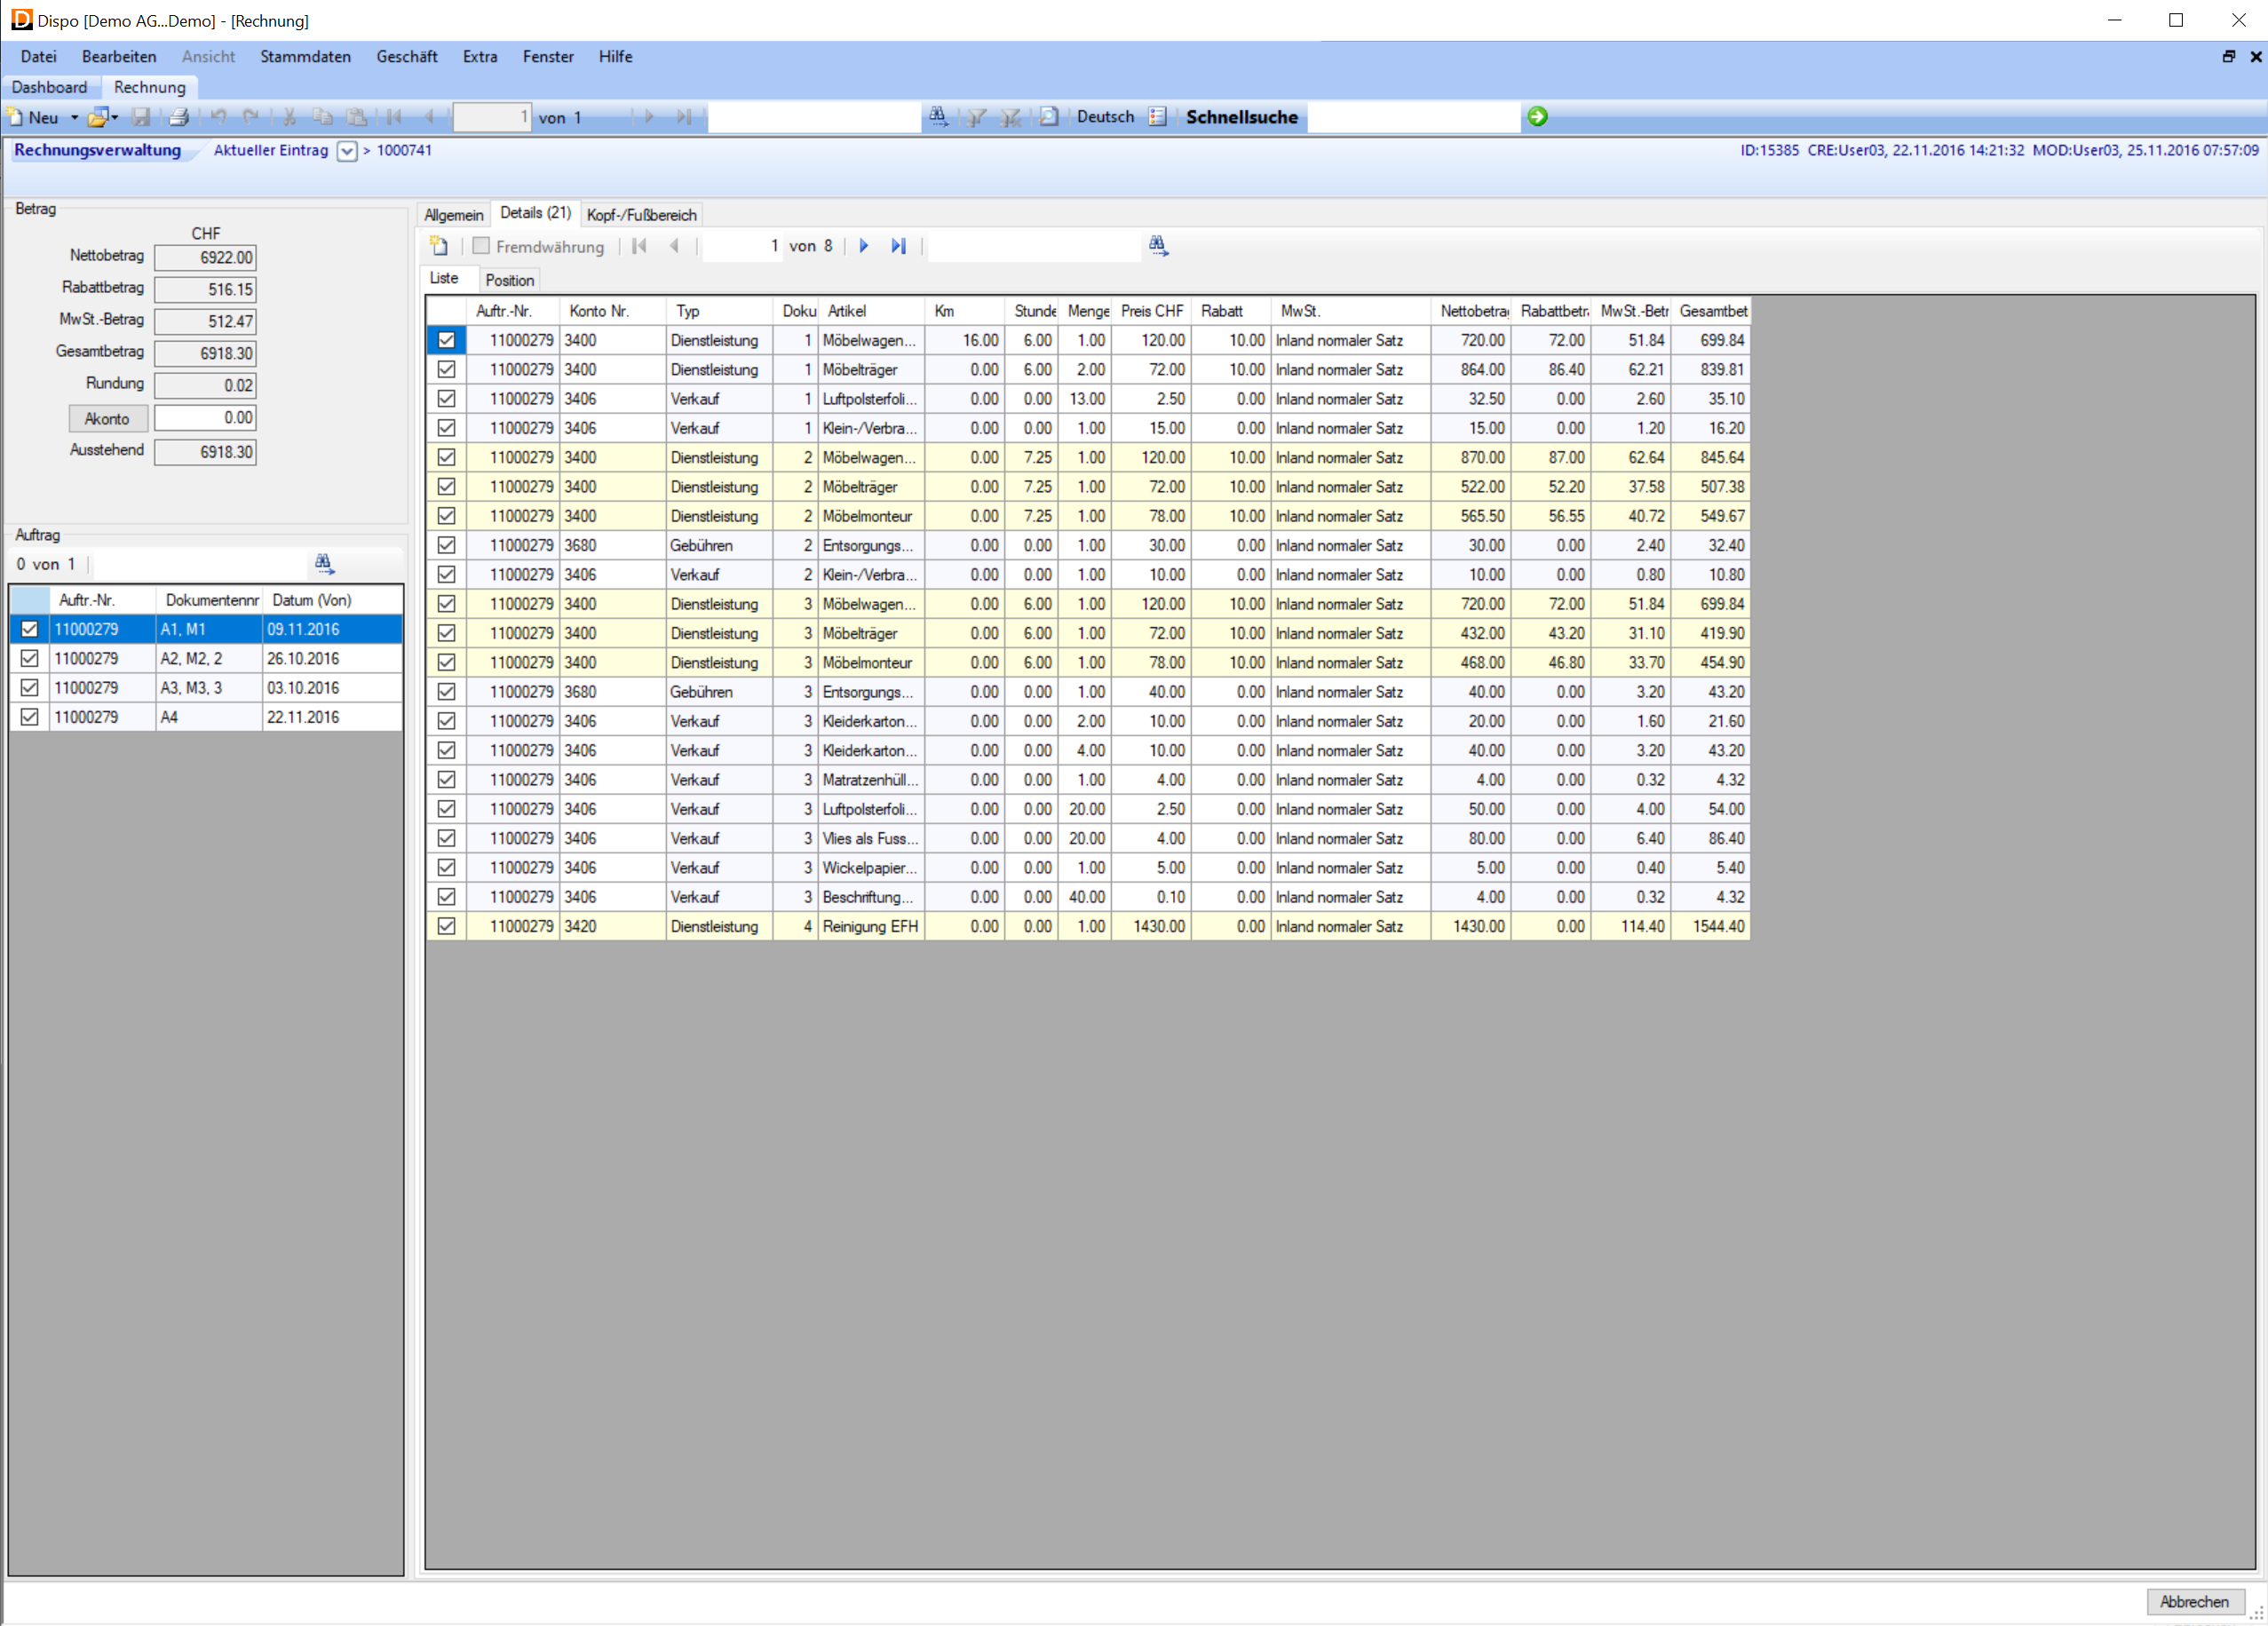The image size is (2268, 1626).
Task: Click the Rechnungsverwaltung heading link
Action: [x=97, y=151]
